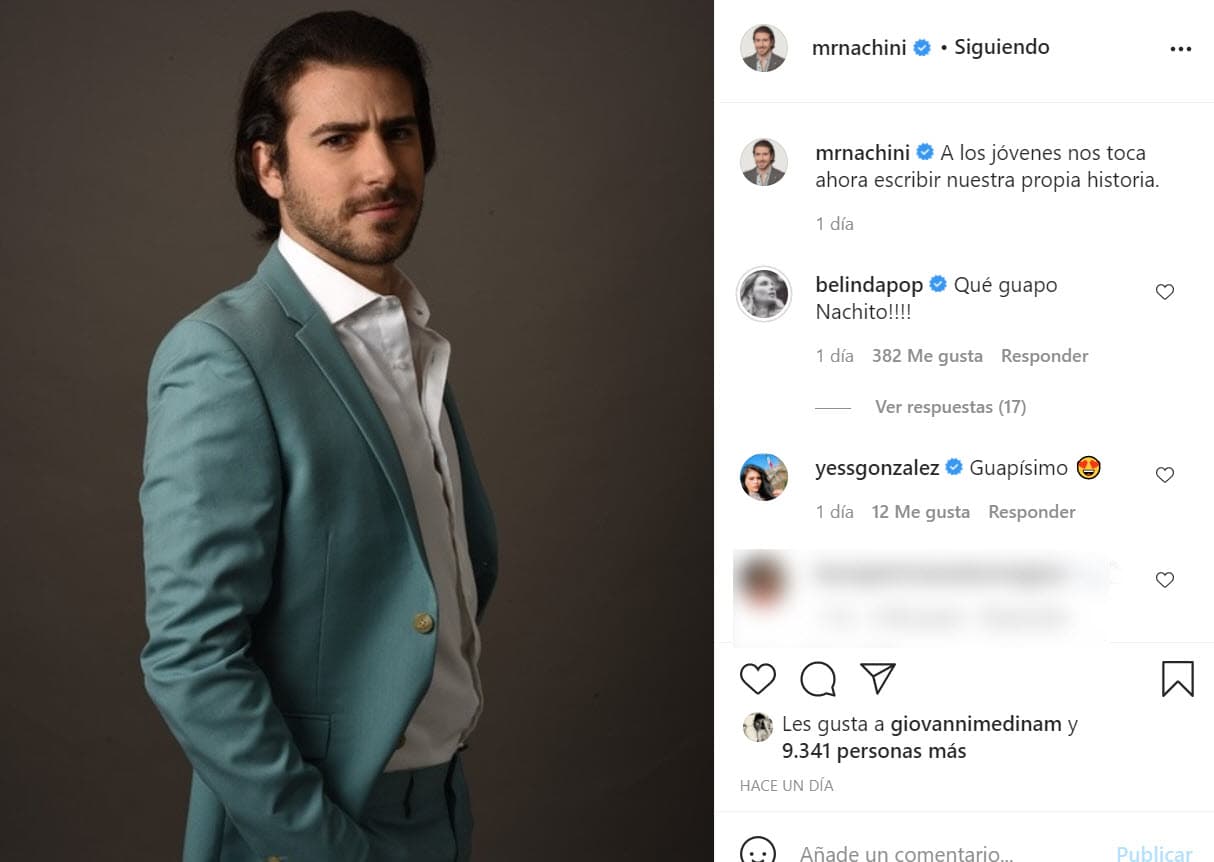
Task: Open comments via the speech bubble icon
Action: click(x=818, y=678)
